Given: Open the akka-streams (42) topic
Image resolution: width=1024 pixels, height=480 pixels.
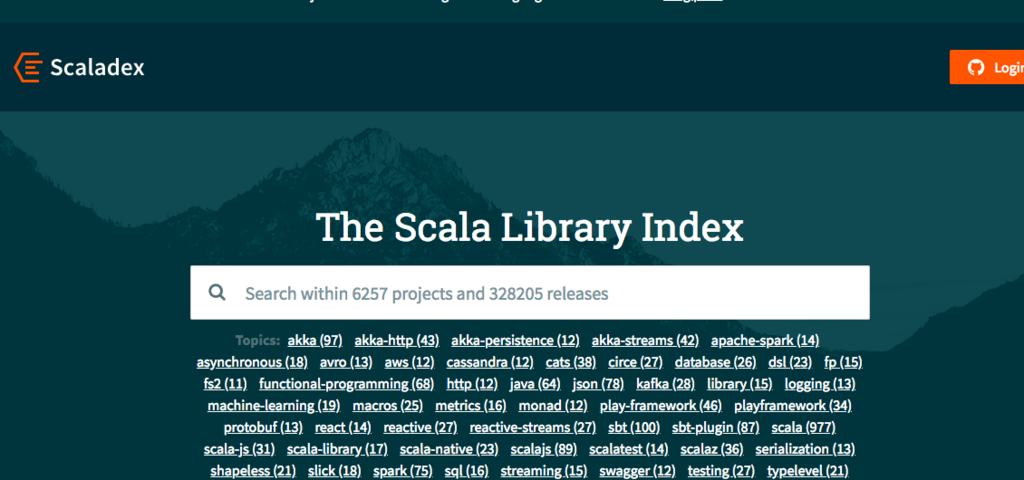Looking at the screenshot, I should (x=645, y=340).
